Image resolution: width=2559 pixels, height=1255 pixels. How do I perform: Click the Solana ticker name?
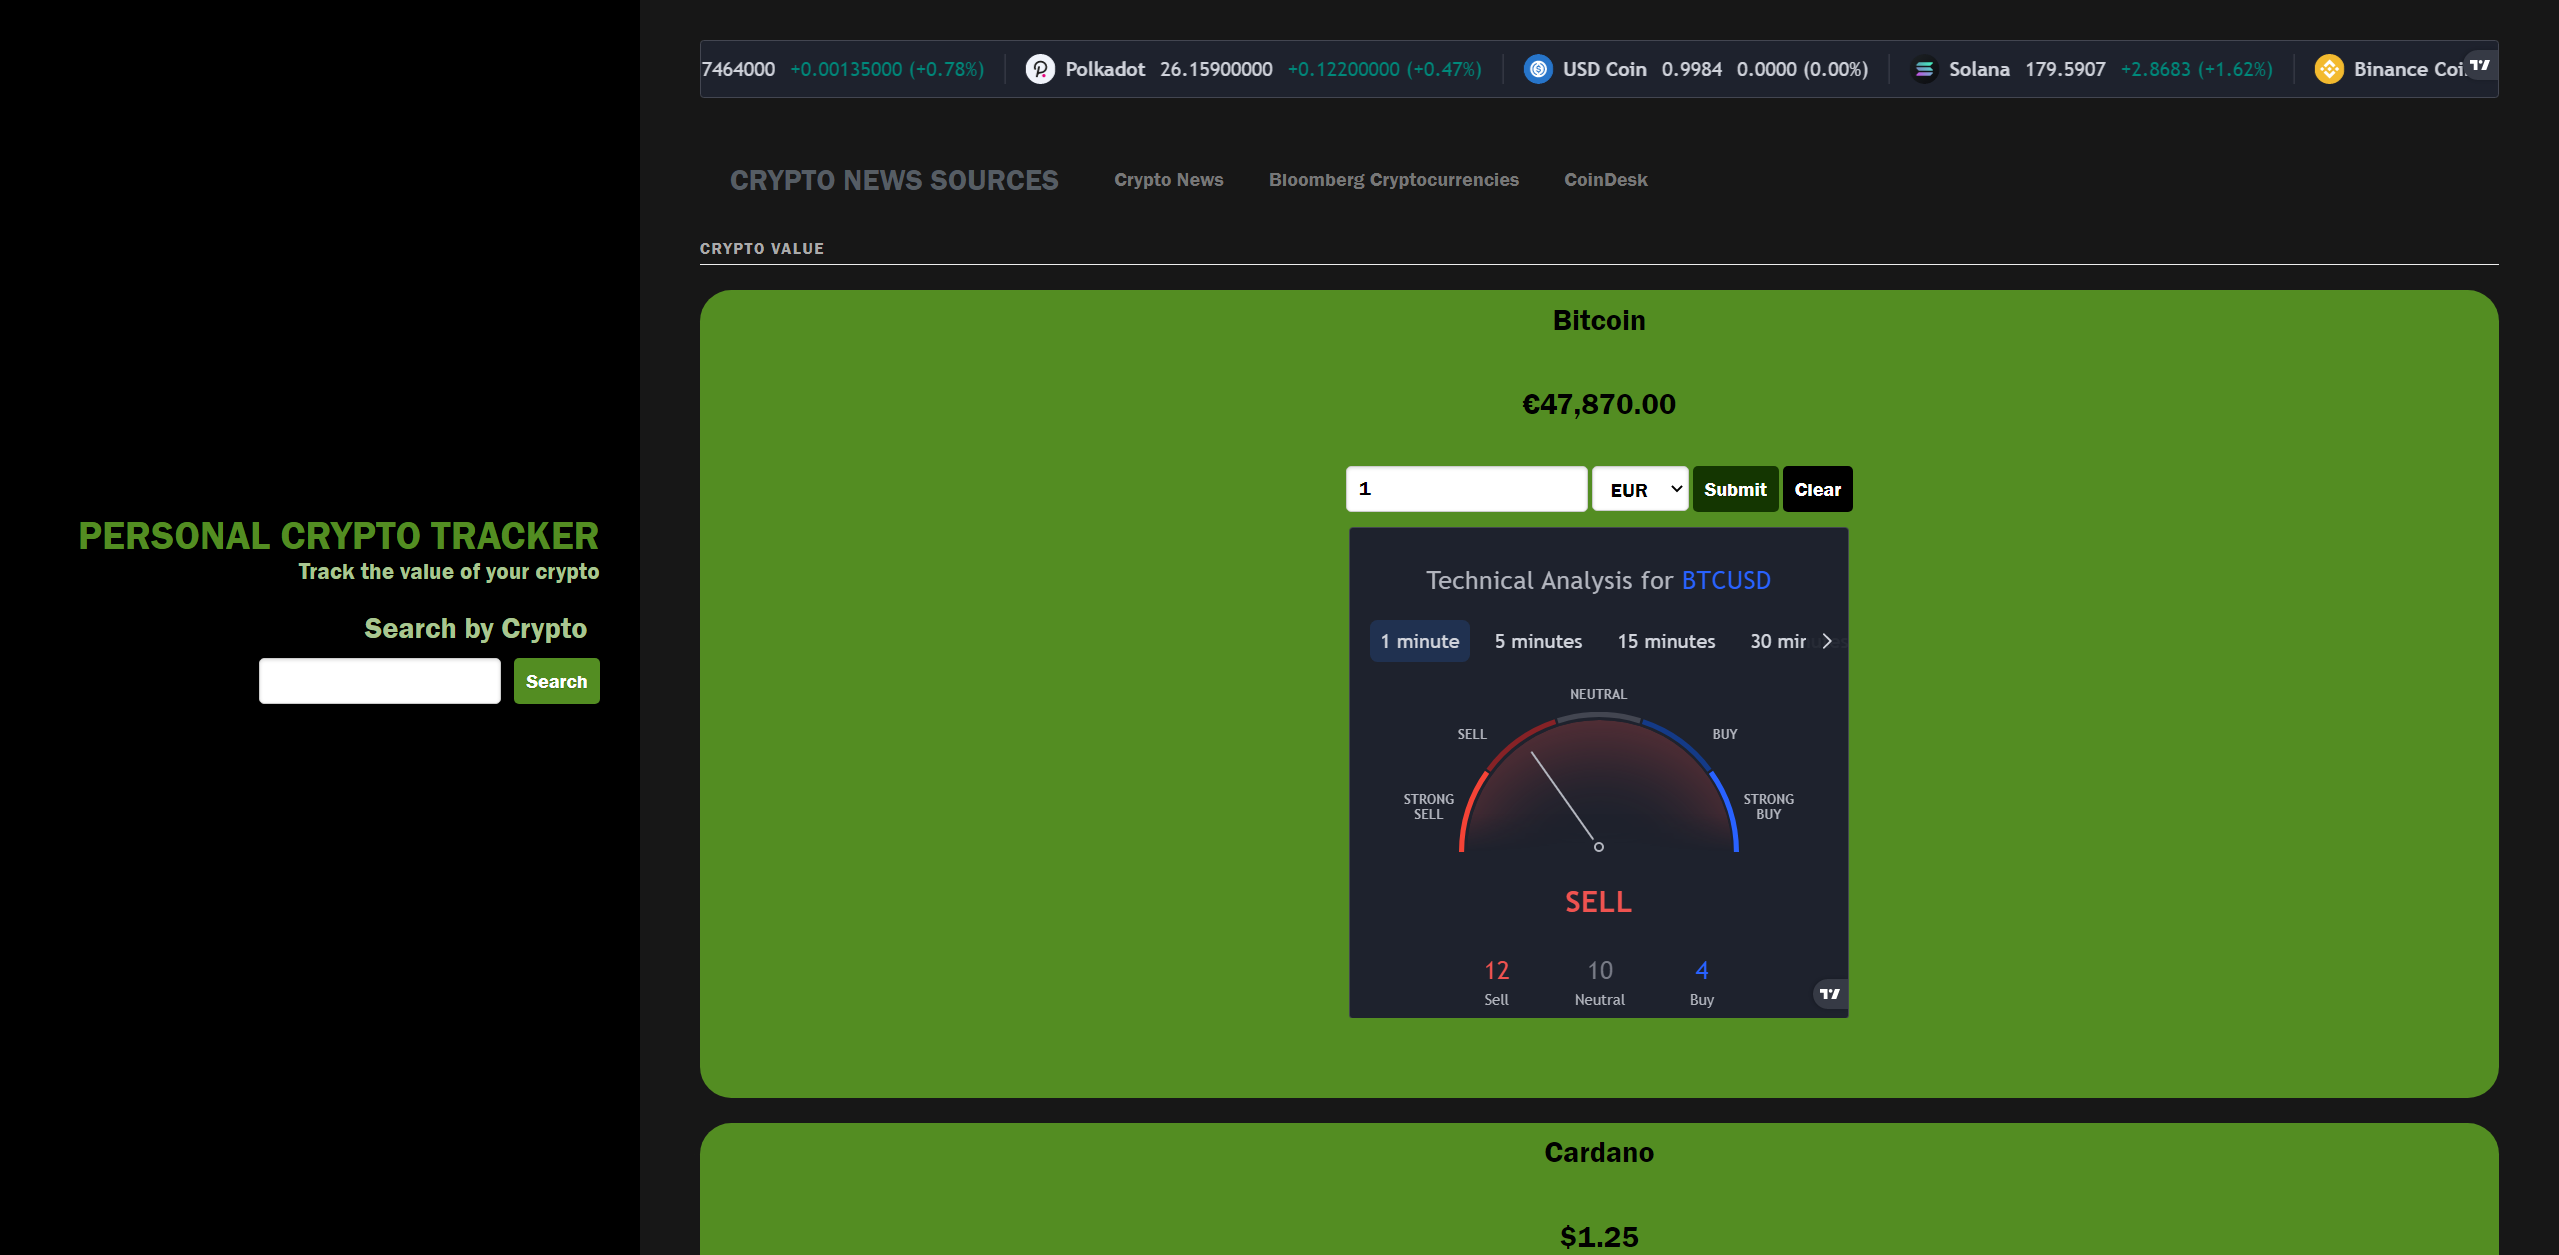1979,69
